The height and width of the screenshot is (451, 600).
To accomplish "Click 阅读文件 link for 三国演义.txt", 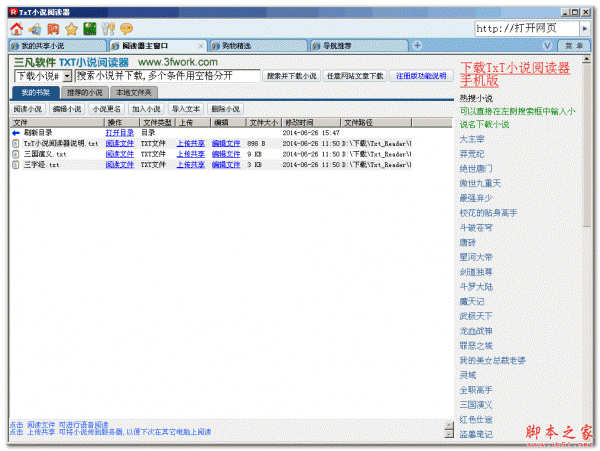I will pos(120,154).
